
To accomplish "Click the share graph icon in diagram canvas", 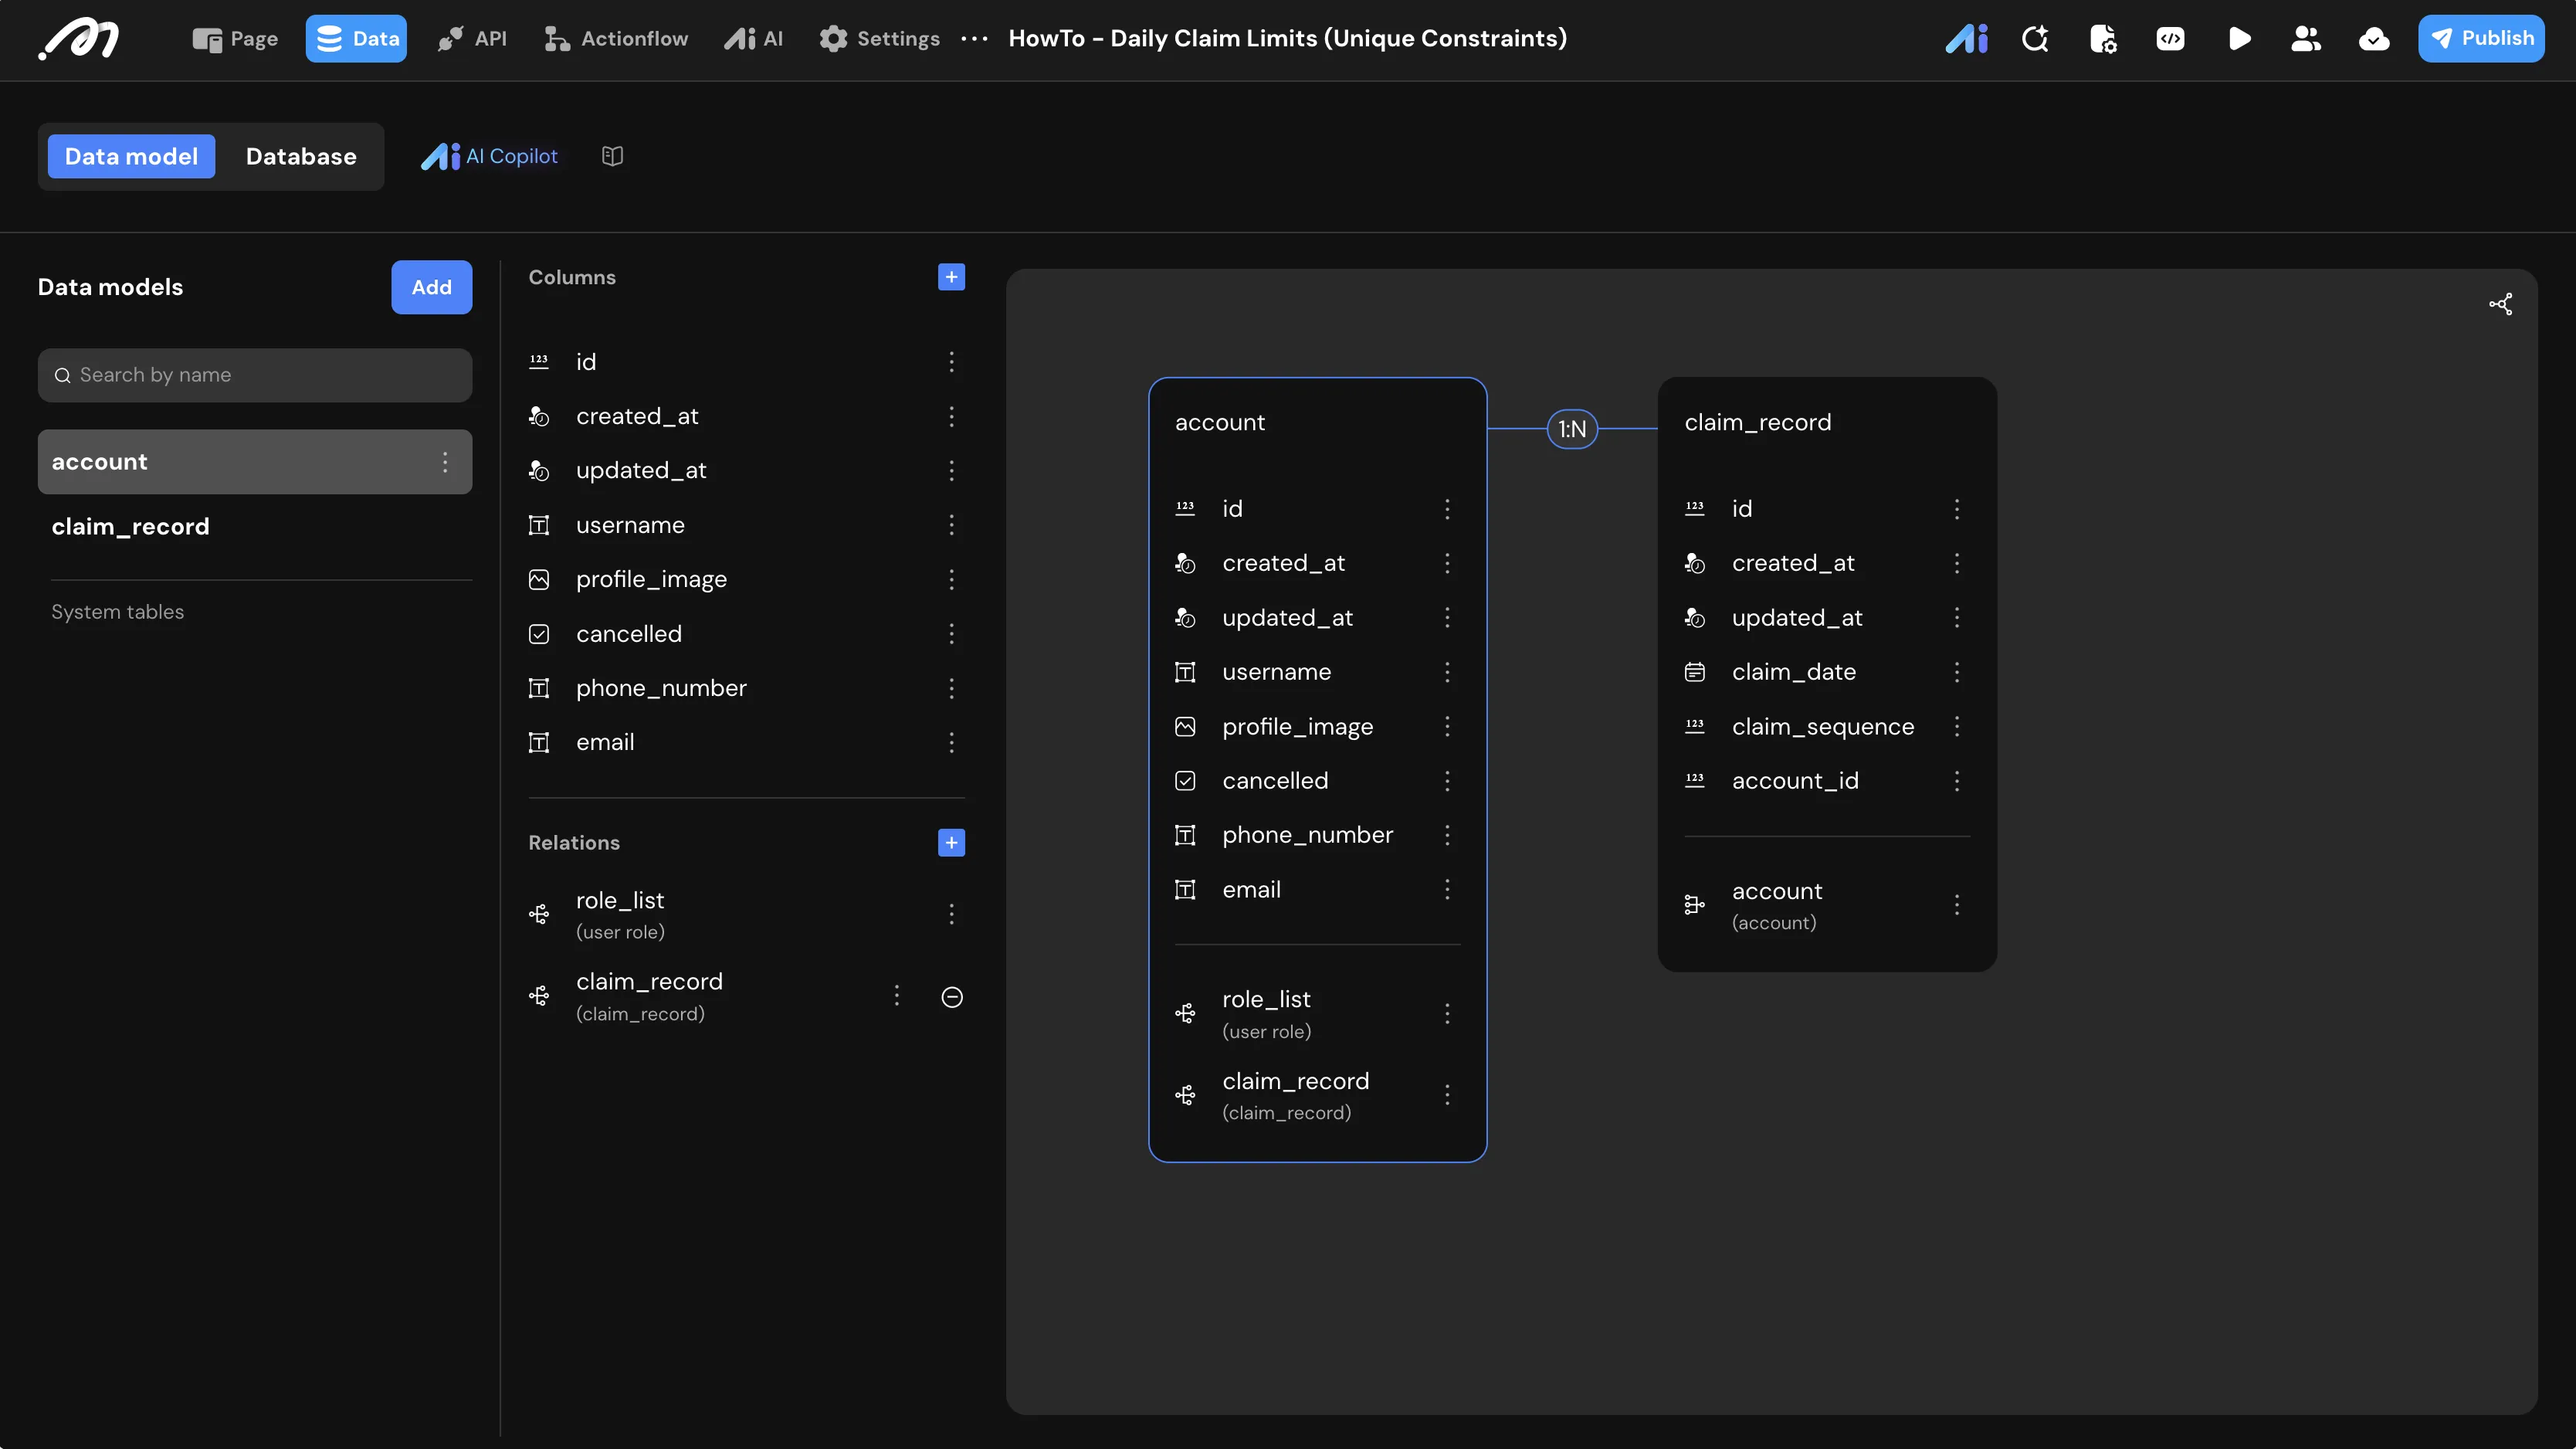I will click(x=2500, y=304).
